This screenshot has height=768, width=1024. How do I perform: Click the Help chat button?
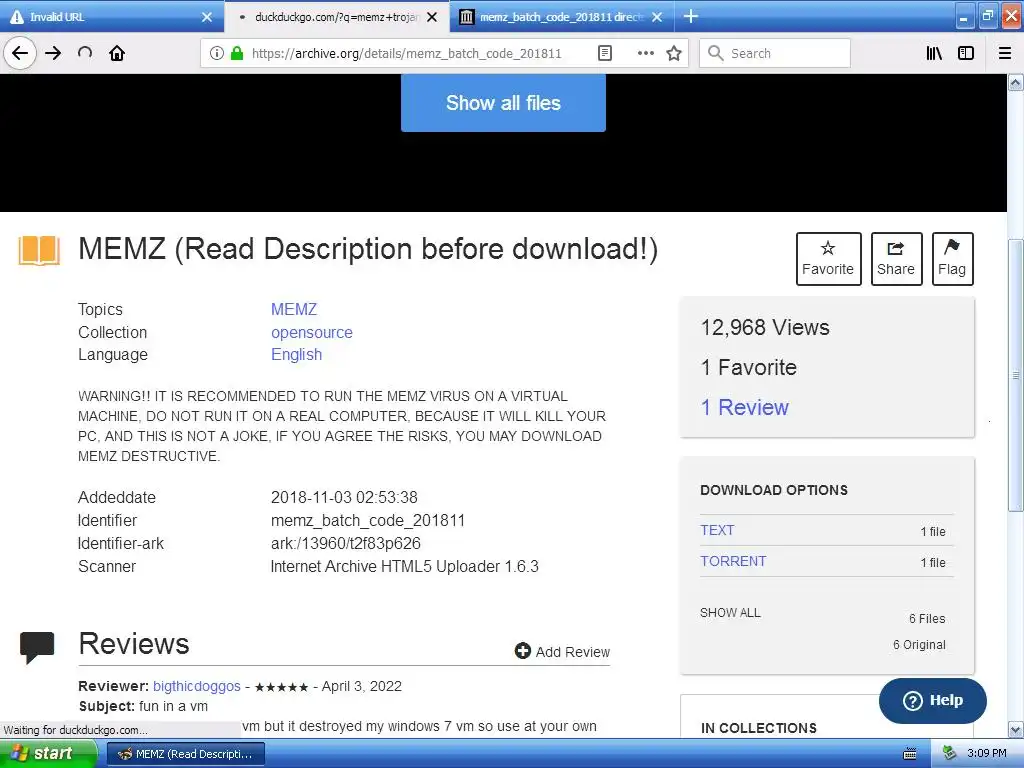pos(933,700)
